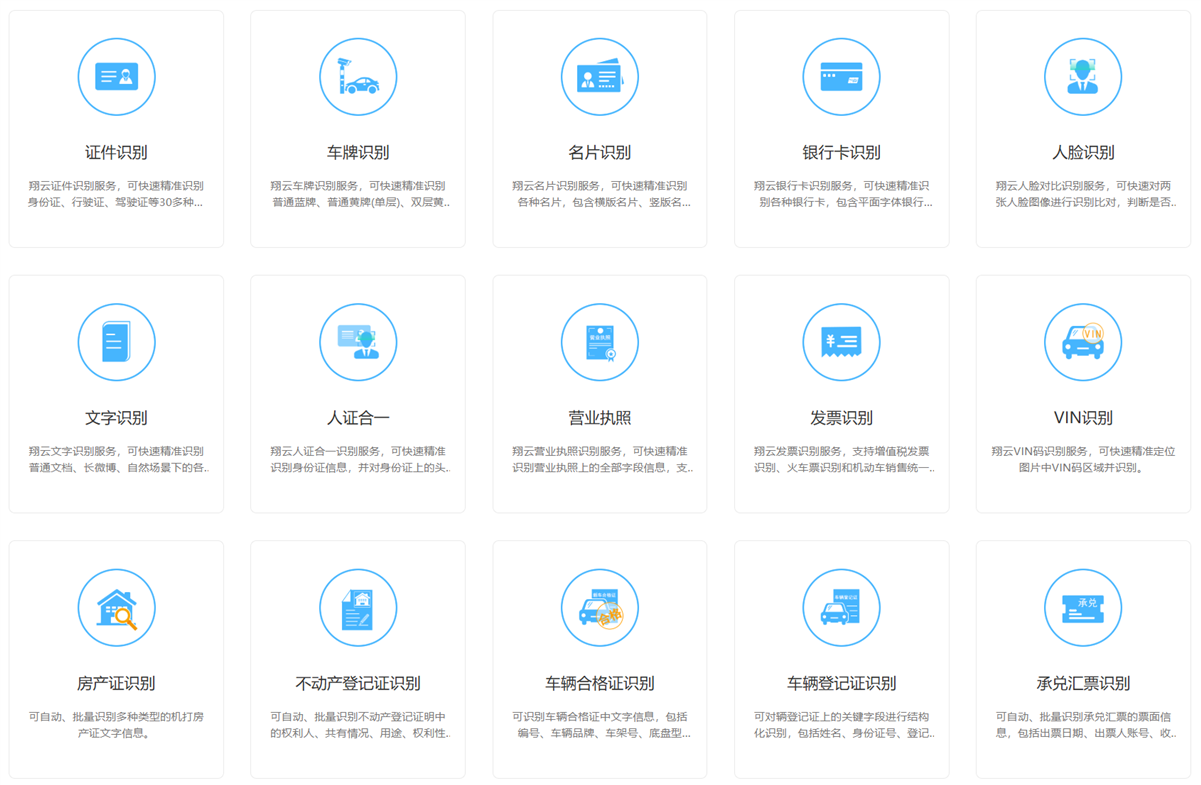Click the business license icon (营业执照)

[x=600, y=342]
